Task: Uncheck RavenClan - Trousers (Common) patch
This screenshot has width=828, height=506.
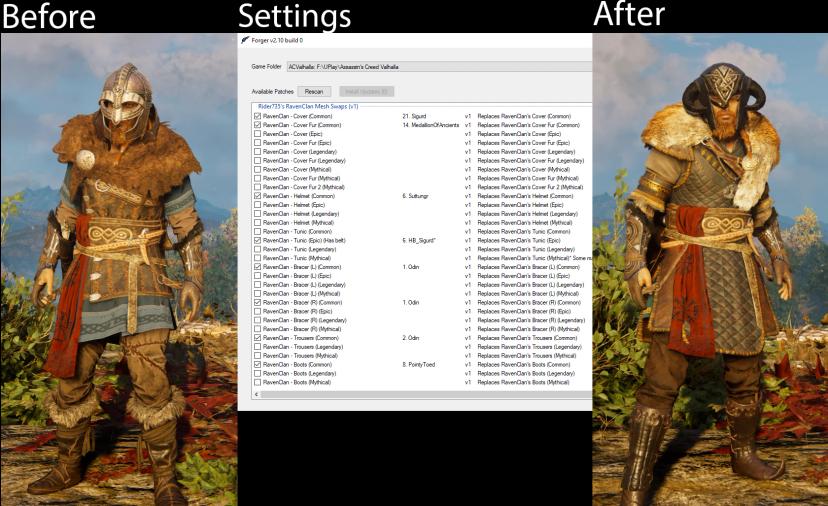Action: (258, 338)
